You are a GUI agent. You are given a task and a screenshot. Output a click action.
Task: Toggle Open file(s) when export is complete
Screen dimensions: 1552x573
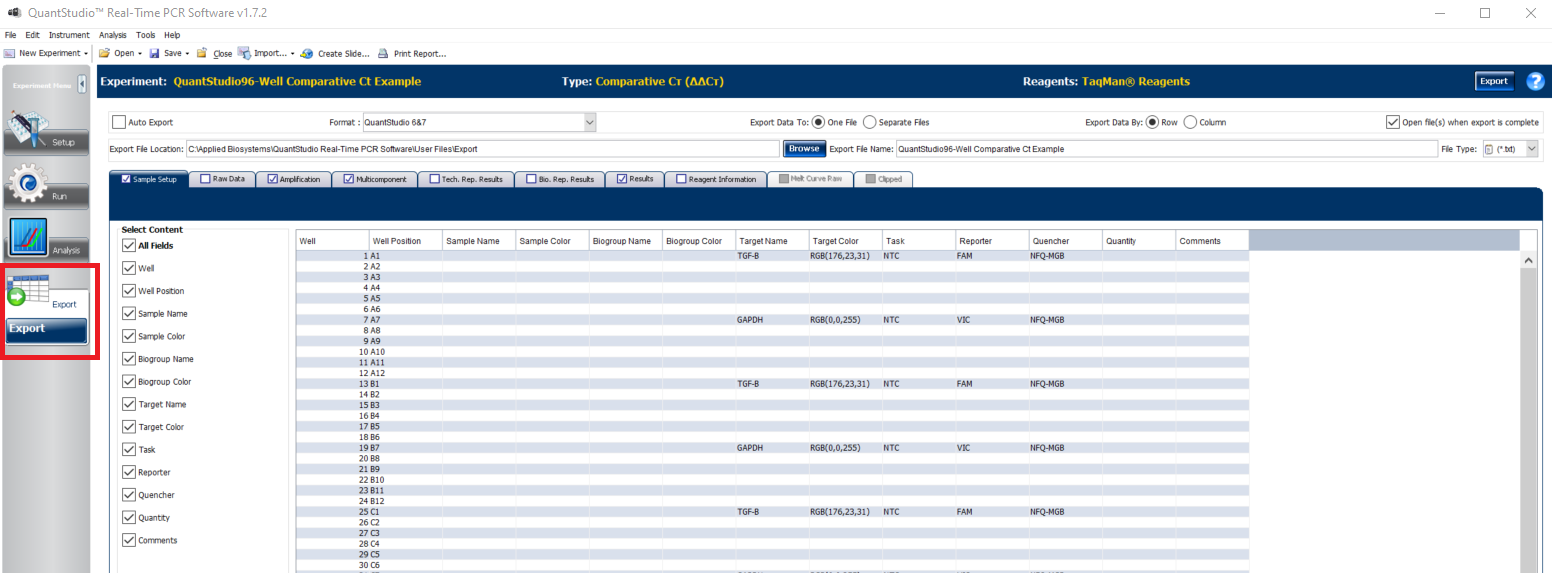[1393, 122]
